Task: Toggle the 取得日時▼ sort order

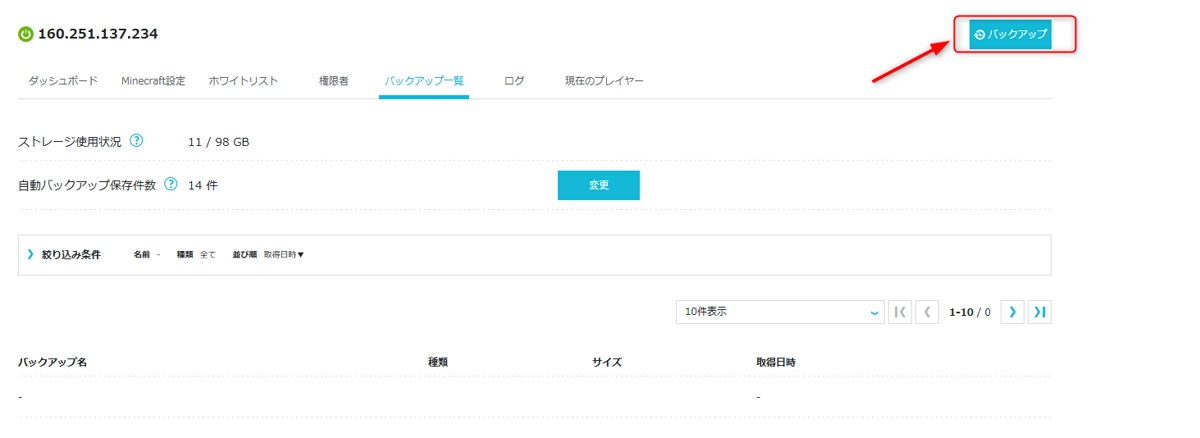Action: (x=284, y=255)
